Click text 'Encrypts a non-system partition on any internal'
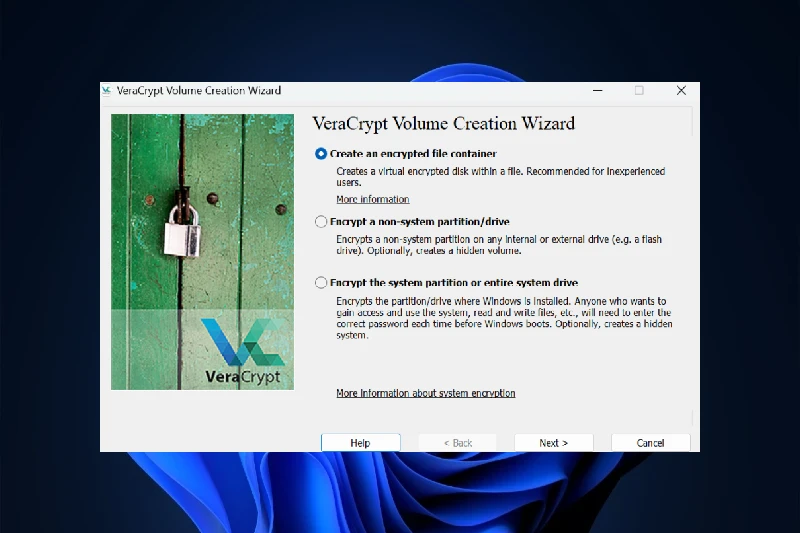800x533 pixels. pos(436,239)
